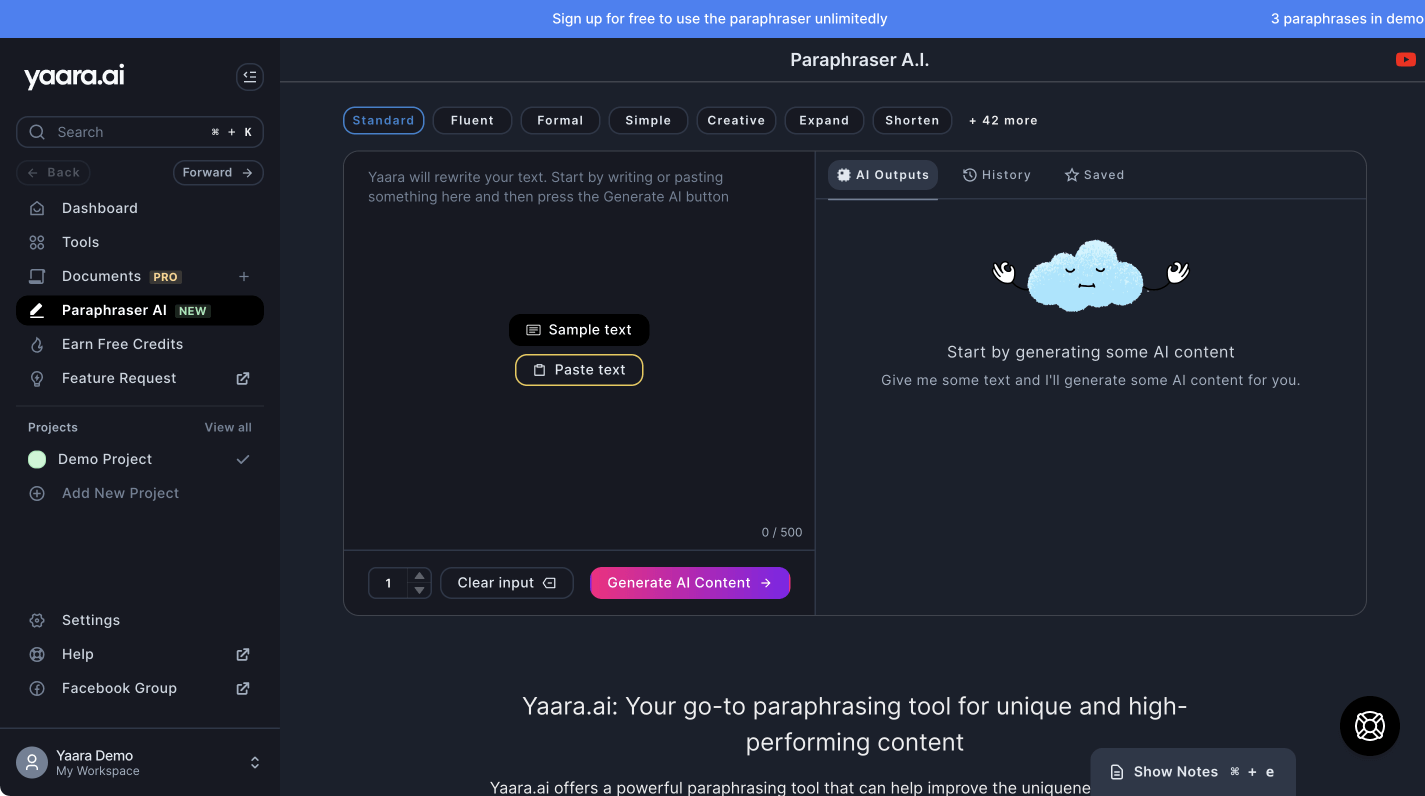Open Feature Request via its external link icon
The height and width of the screenshot is (796, 1425).
point(242,378)
